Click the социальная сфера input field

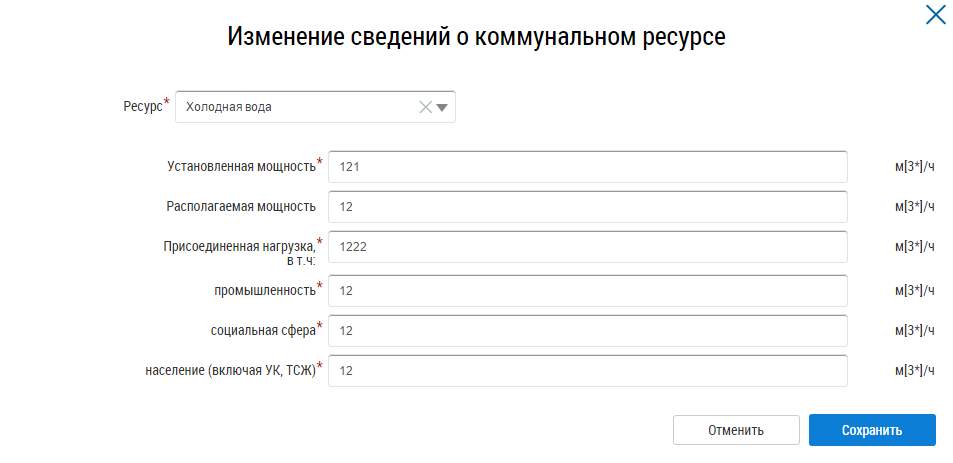[587, 330]
